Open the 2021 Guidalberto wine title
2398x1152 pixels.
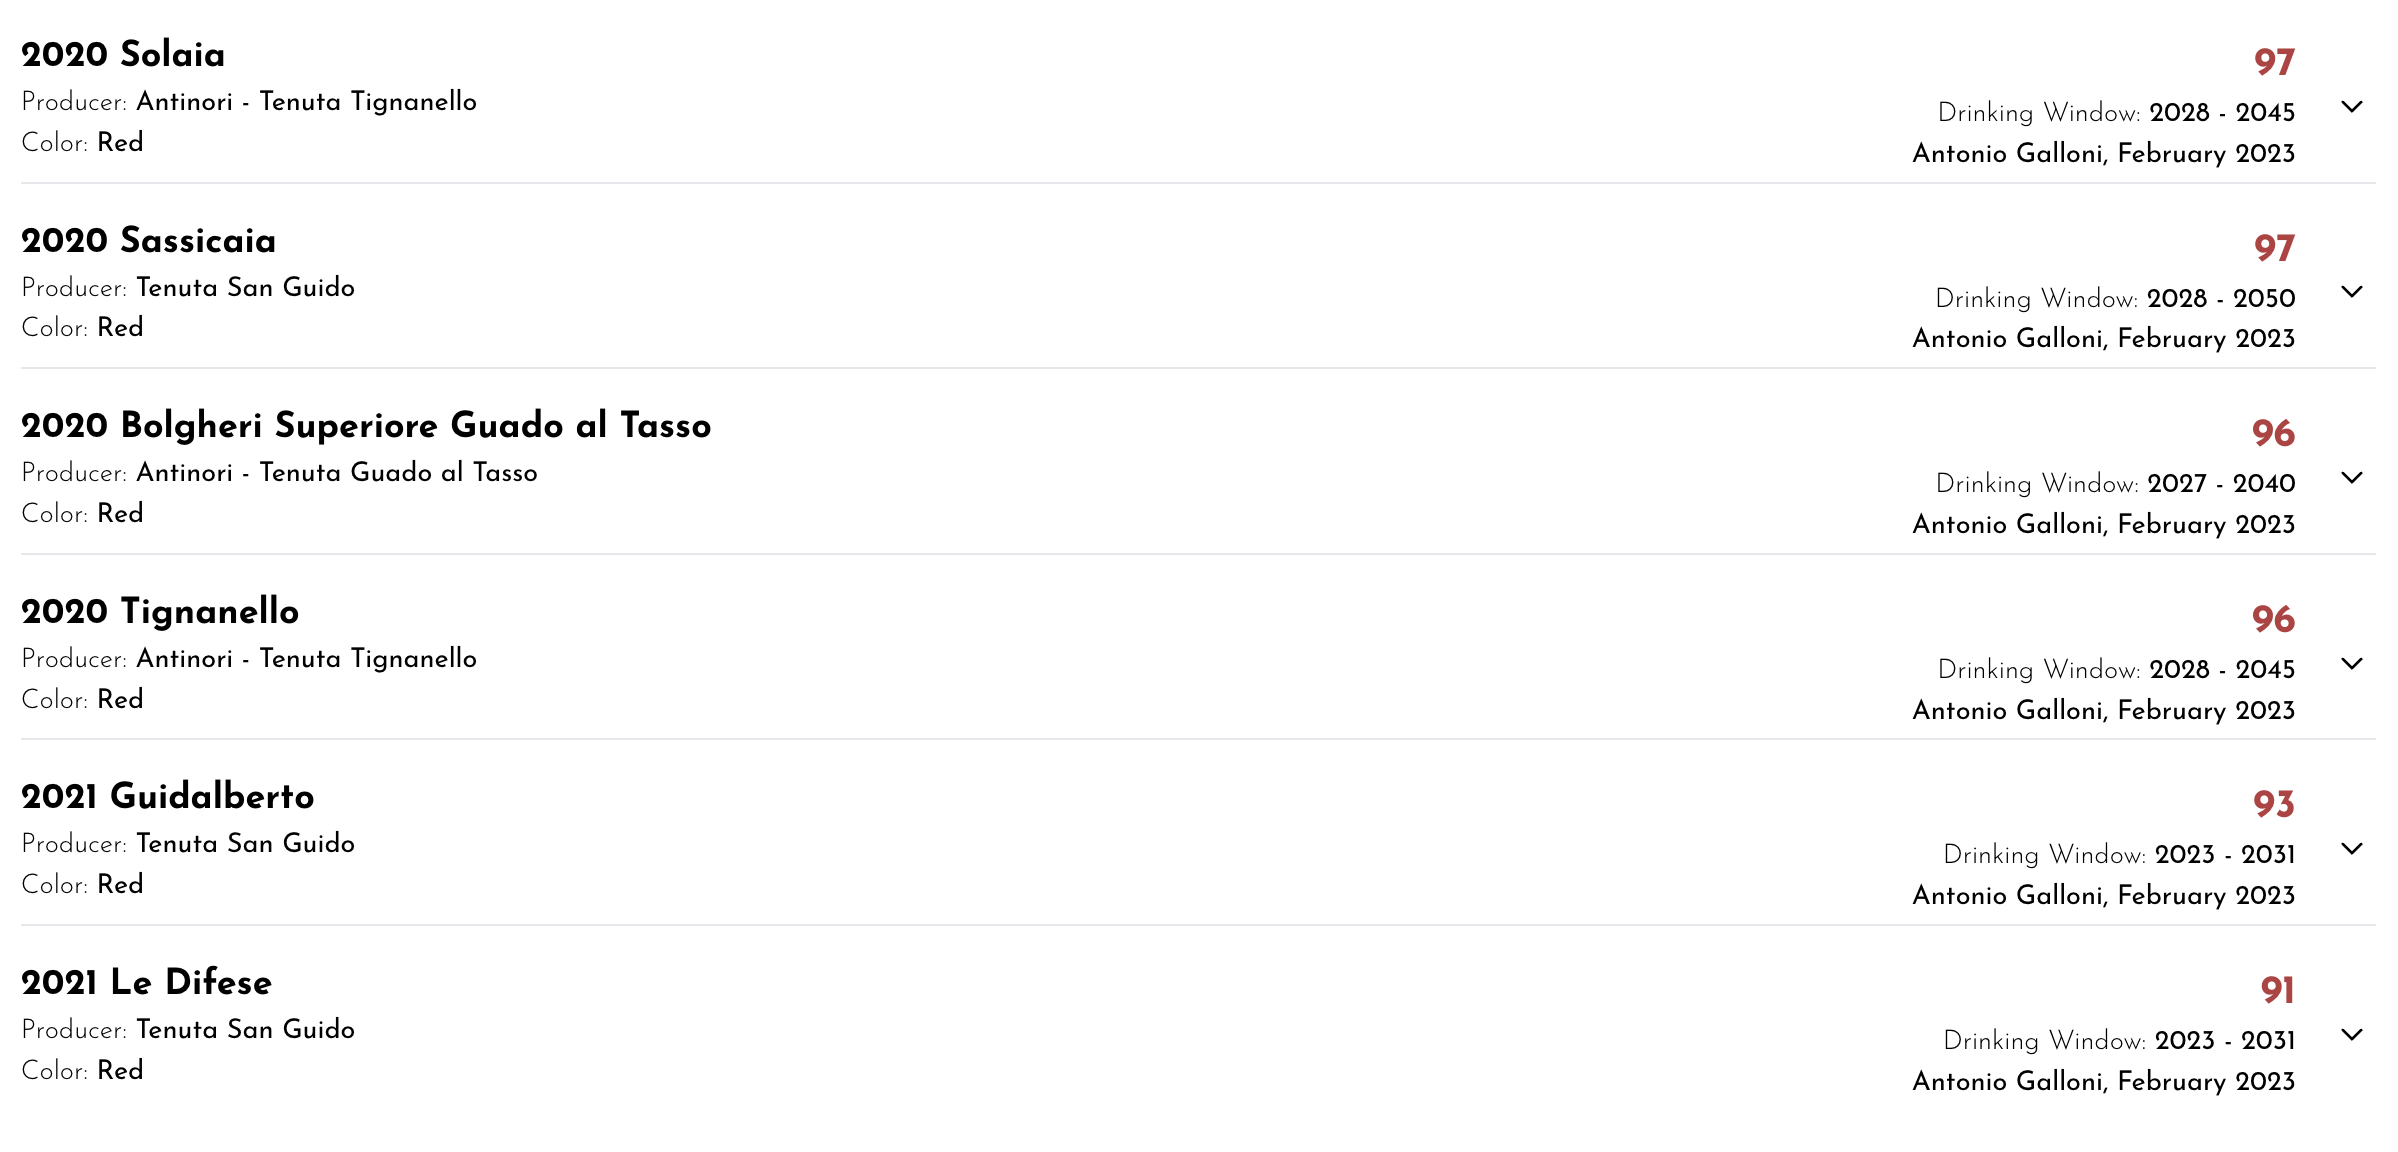pos(168,797)
